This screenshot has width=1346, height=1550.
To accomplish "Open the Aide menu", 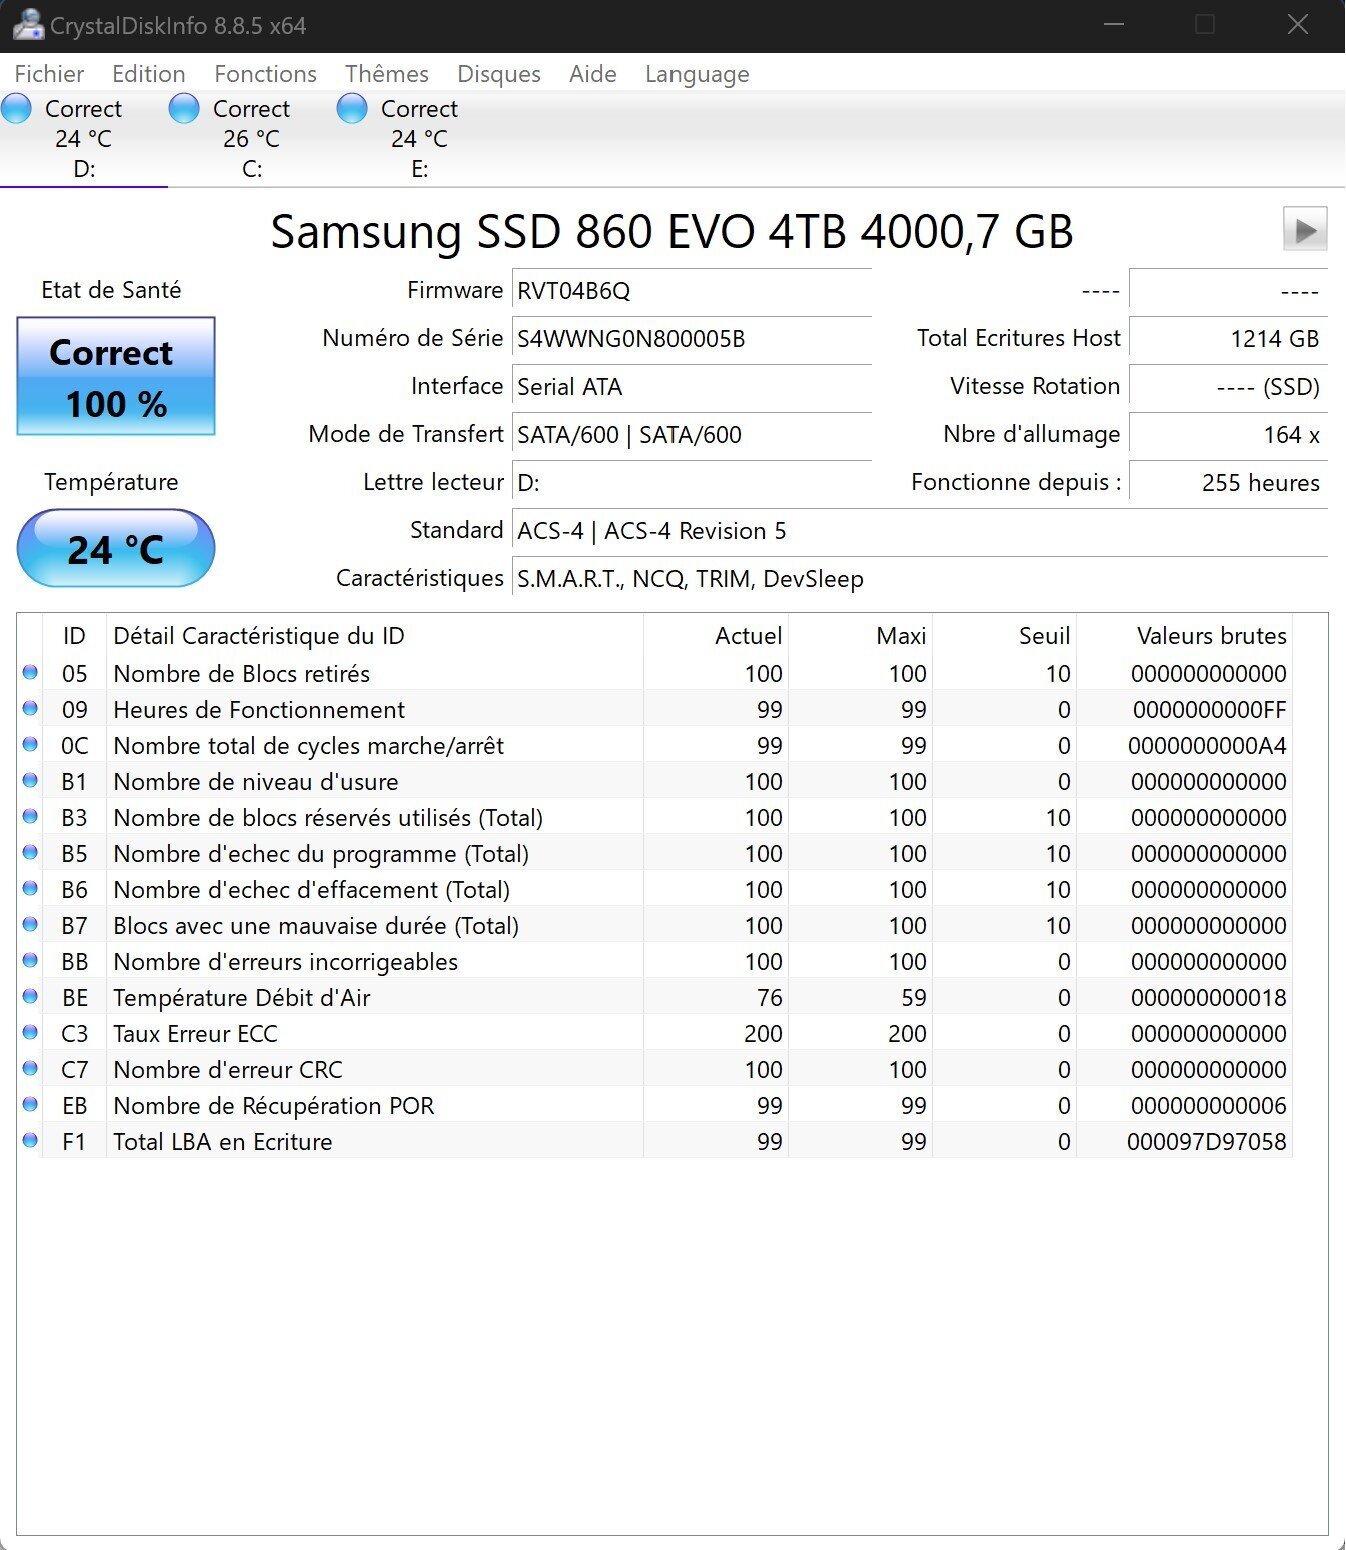I will (592, 74).
